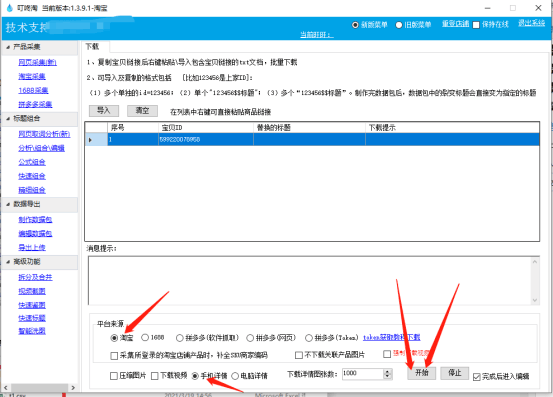The height and width of the screenshot is (397, 553).
Task: Open 精细组合 in the sidebar
Action: click(32, 190)
